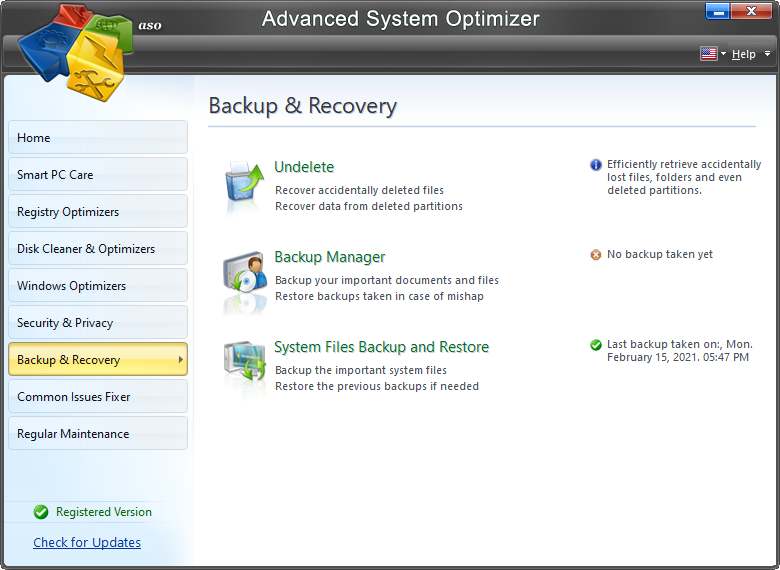Select Registry Optimizers in sidebar
The height and width of the screenshot is (570, 780).
[98, 211]
